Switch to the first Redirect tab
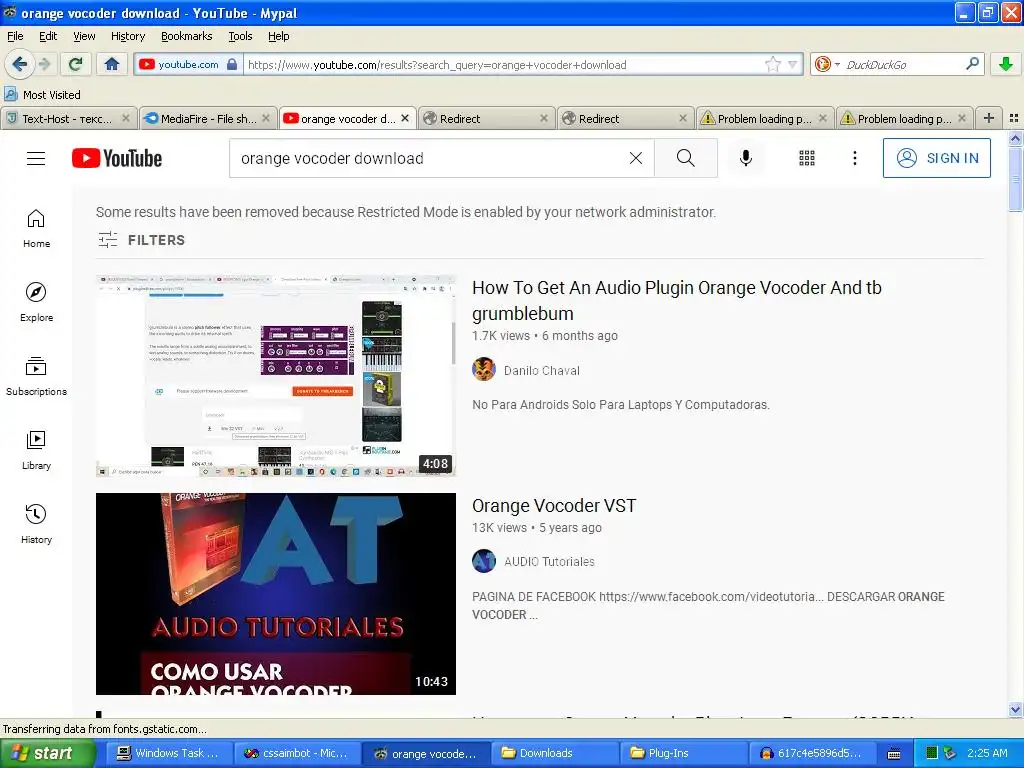This screenshot has height=768, width=1024. pos(480,118)
